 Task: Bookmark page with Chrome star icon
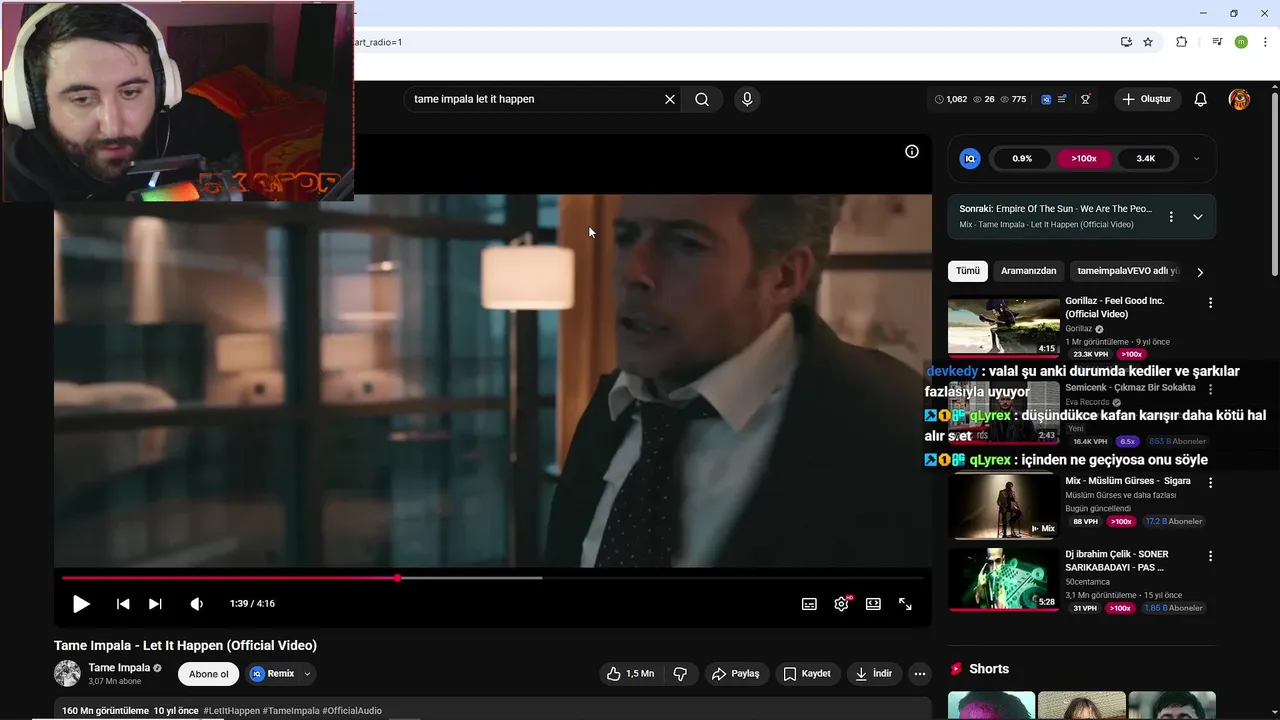click(1148, 42)
